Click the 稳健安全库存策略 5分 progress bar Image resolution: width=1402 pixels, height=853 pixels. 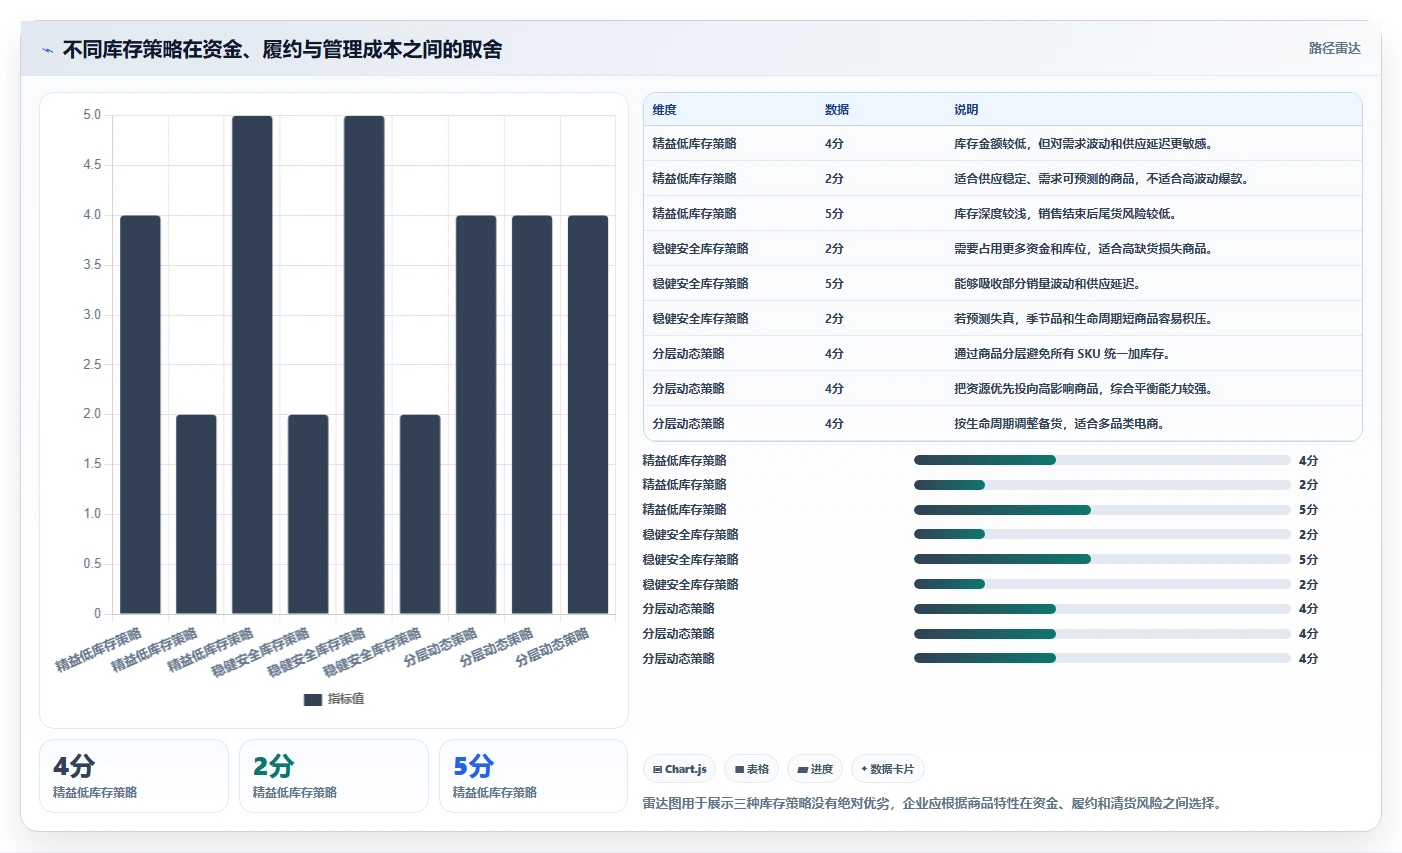pyautogui.click(x=1102, y=559)
